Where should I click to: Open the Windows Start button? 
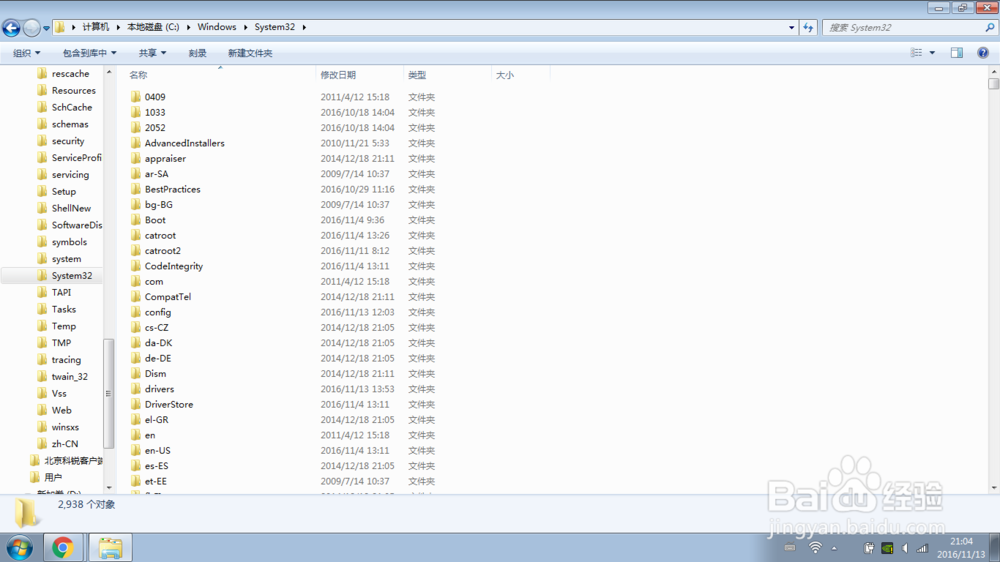point(20,548)
